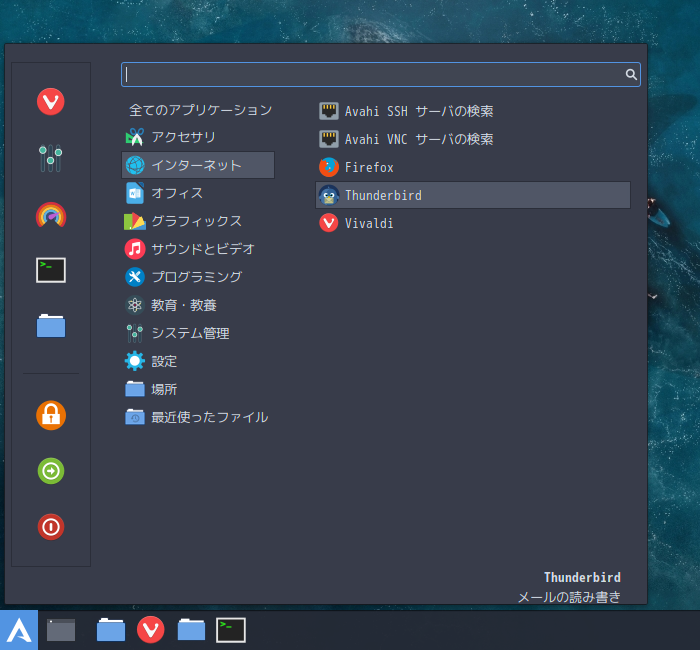The height and width of the screenshot is (650, 700).
Task: Click the search magnifier icon
Action: coord(631,75)
